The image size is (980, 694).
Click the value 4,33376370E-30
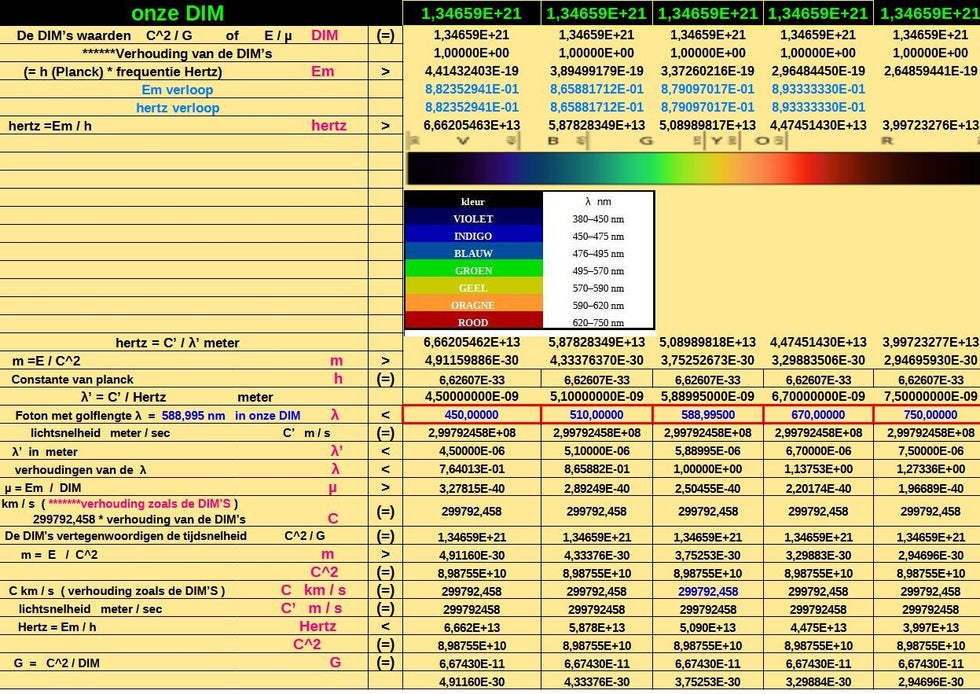click(x=596, y=360)
